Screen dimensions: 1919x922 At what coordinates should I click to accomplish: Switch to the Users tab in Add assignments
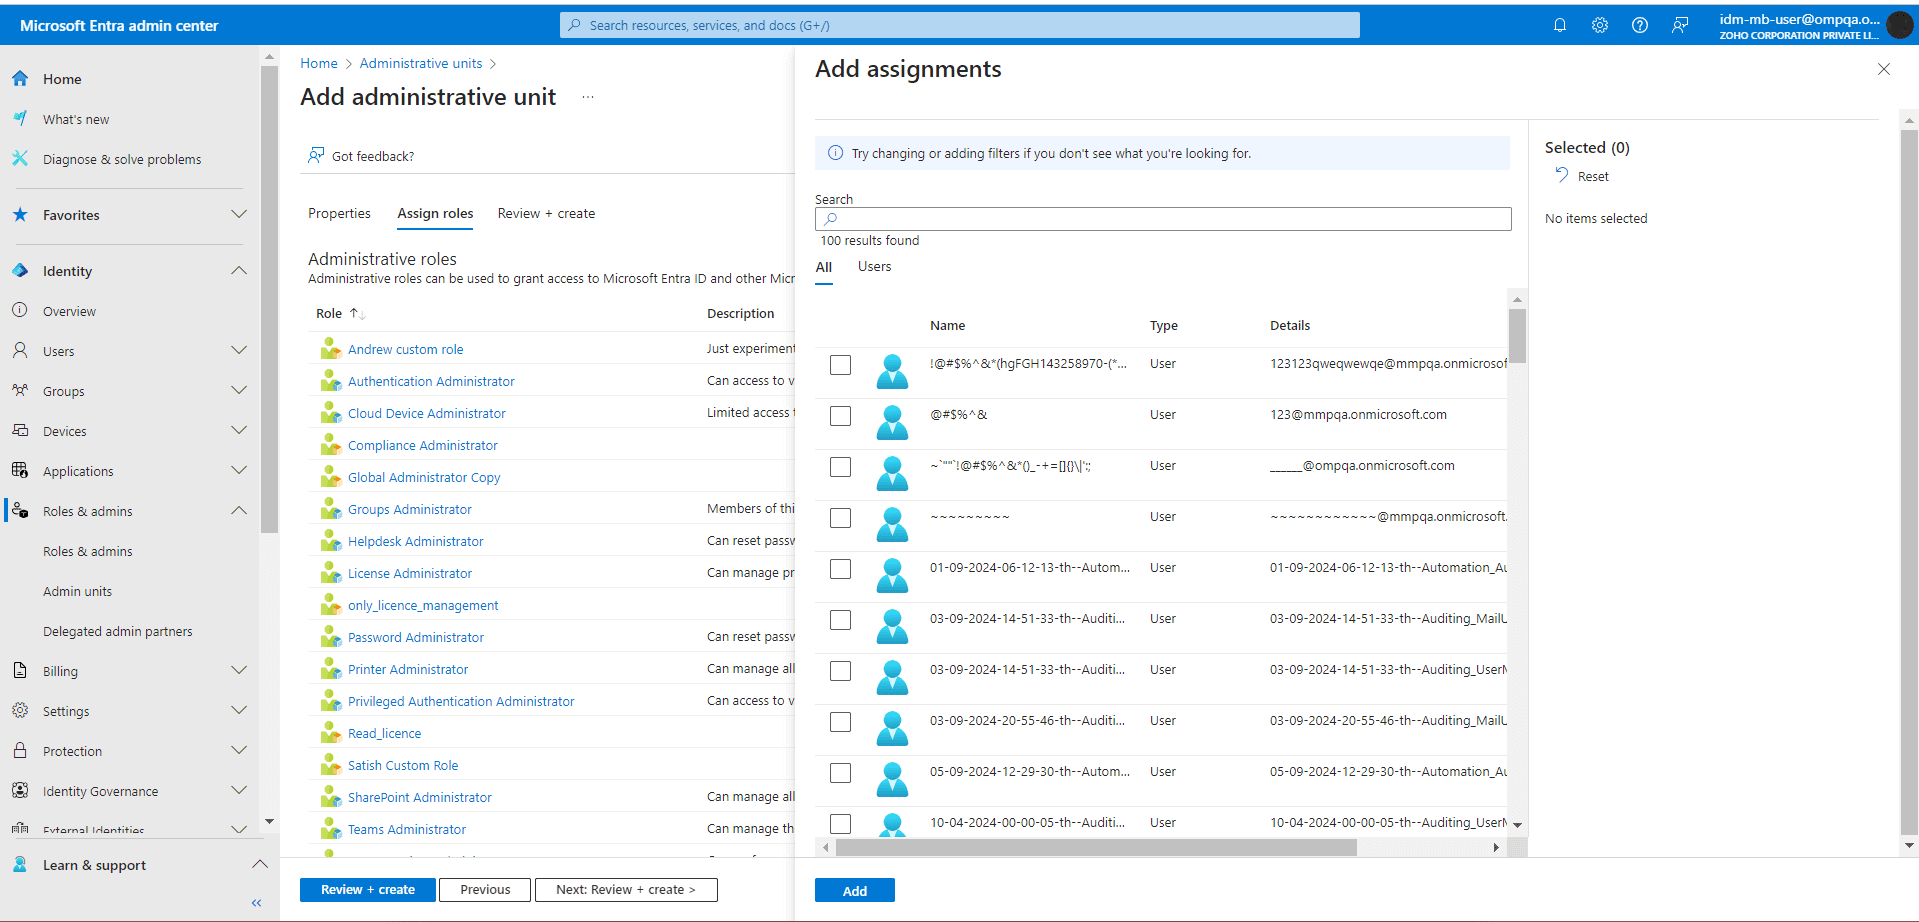(873, 266)
